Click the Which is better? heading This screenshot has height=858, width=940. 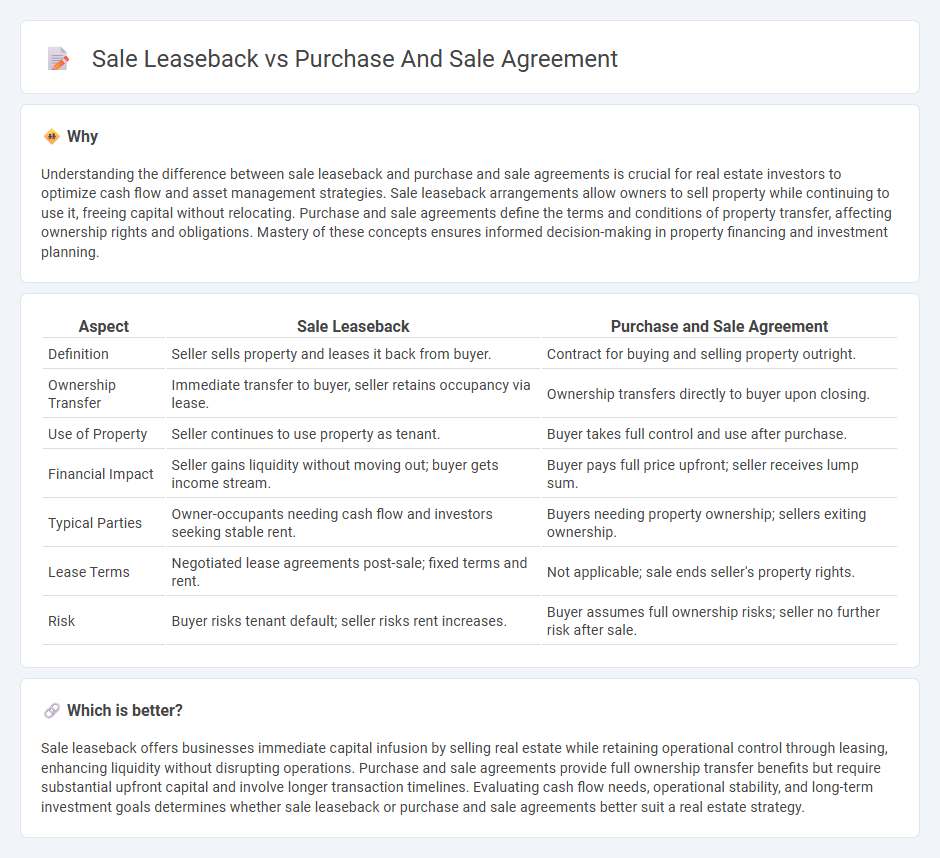[x=125, y=711]
